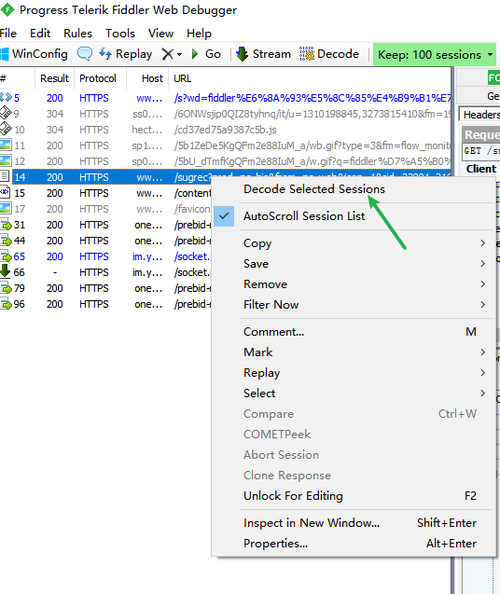Sort sessions by Result column header
500x594 pixels.
(55, 78)
